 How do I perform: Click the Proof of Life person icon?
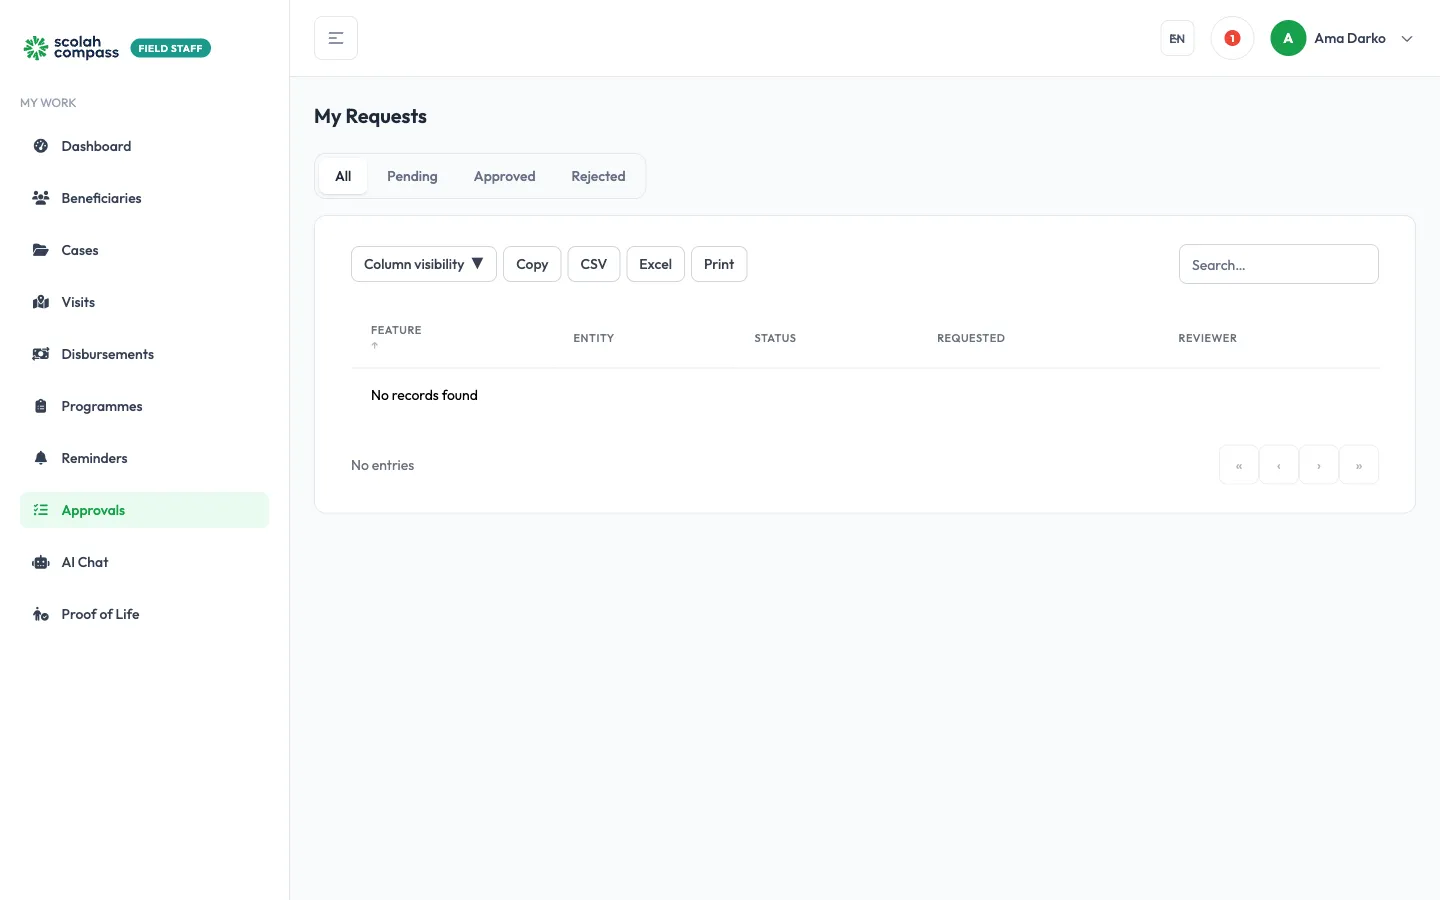(x=41, y=614)
